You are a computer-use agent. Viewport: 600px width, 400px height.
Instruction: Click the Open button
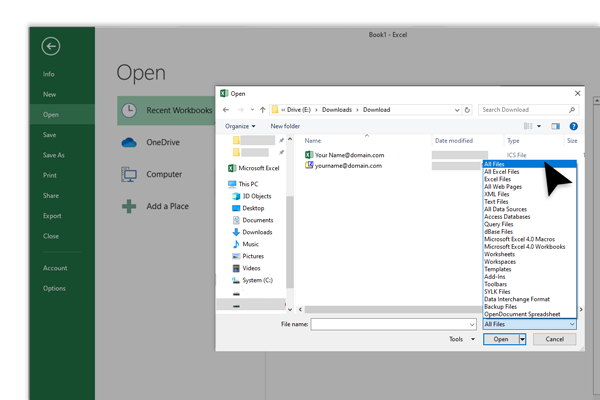[x=501, y=339]
